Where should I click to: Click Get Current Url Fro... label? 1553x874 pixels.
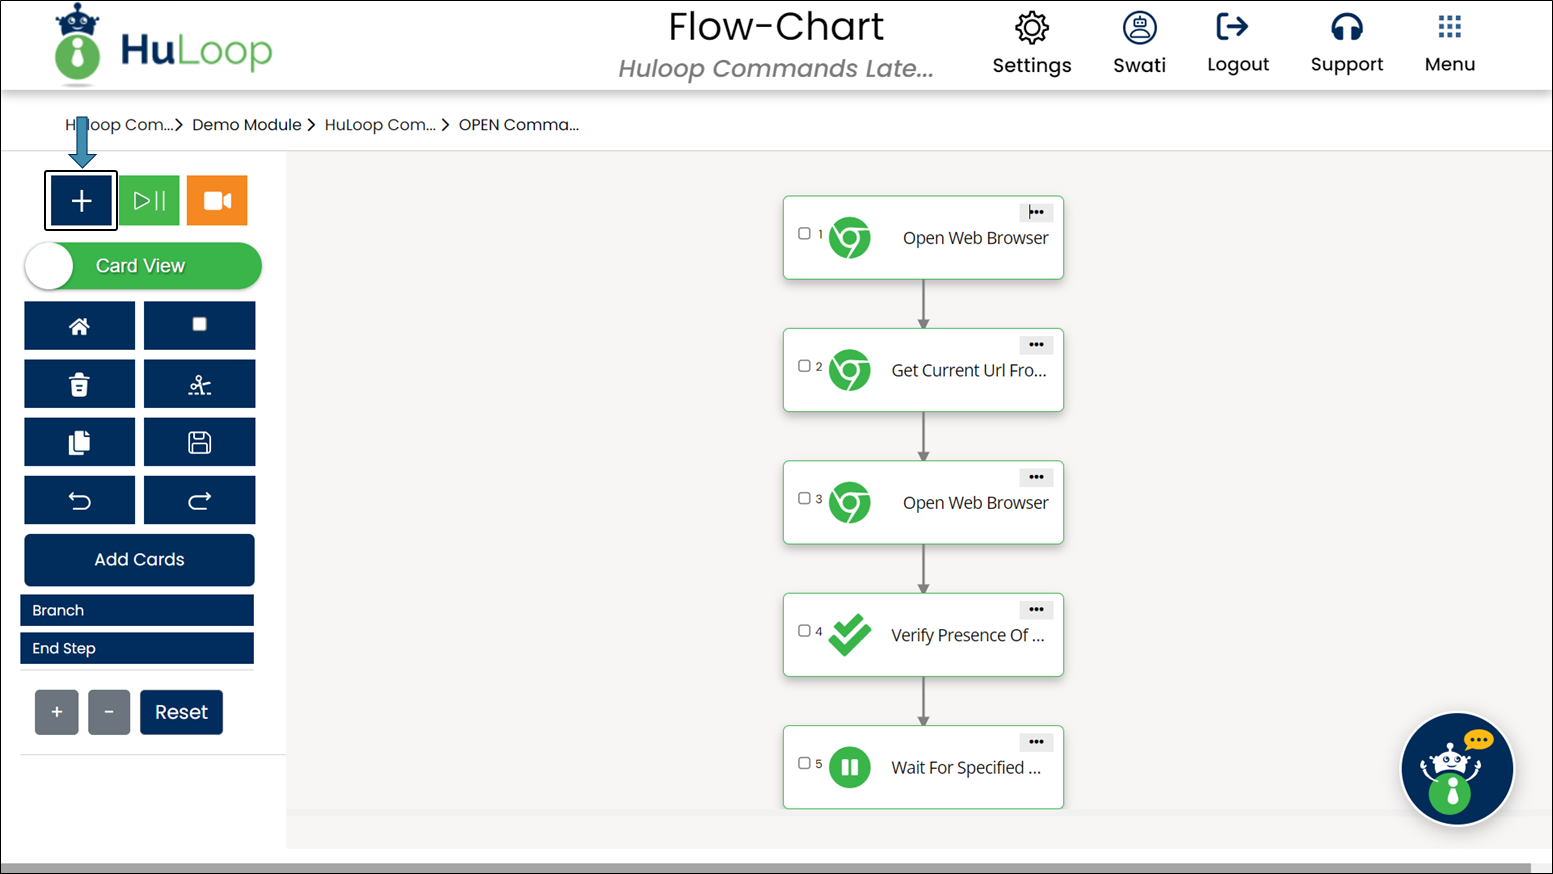[969, 370]
